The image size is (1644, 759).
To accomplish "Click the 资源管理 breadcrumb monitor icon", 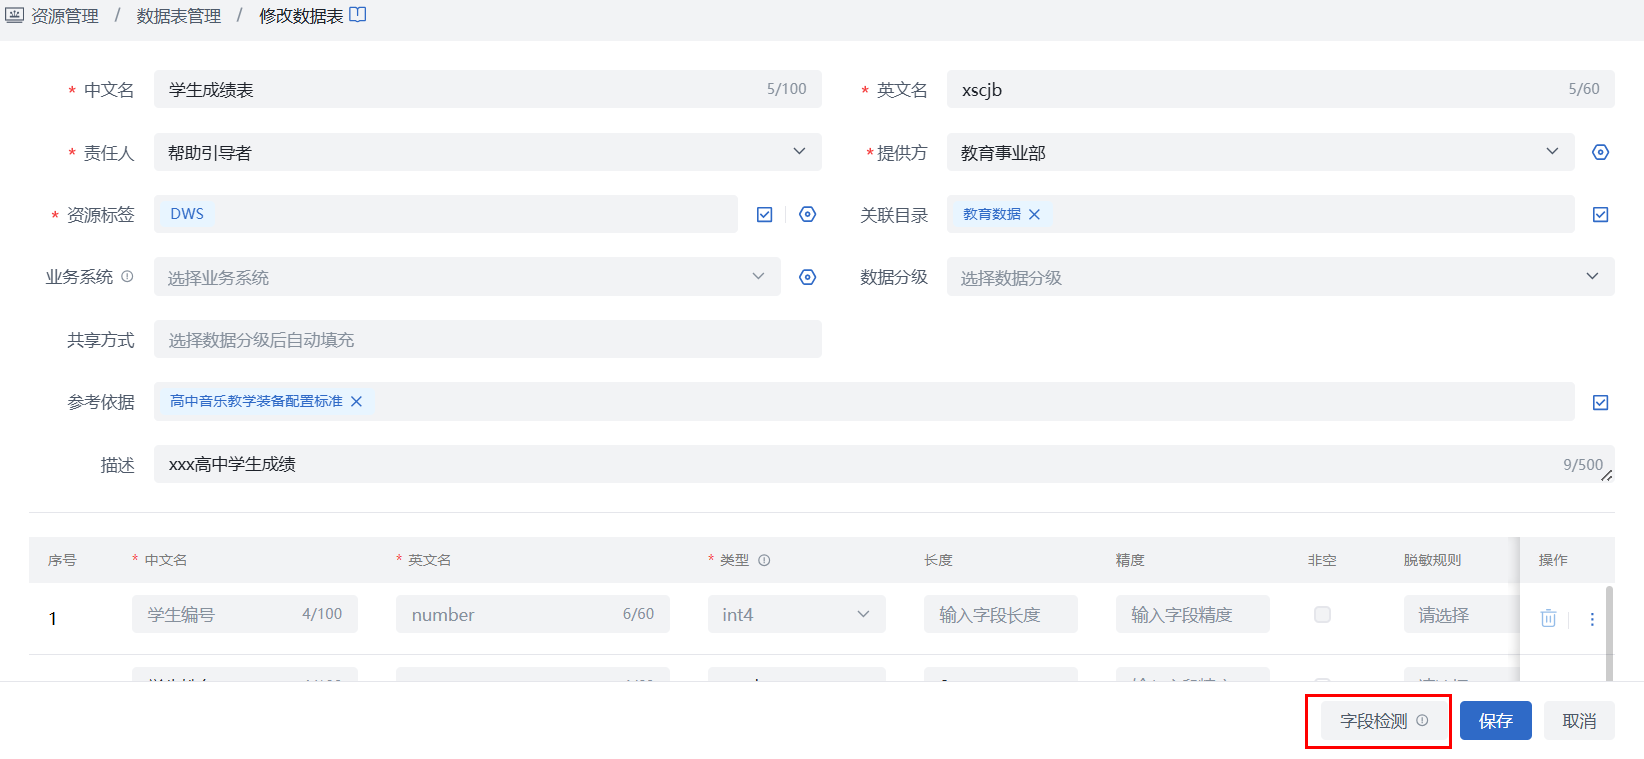I will (14, 15).
